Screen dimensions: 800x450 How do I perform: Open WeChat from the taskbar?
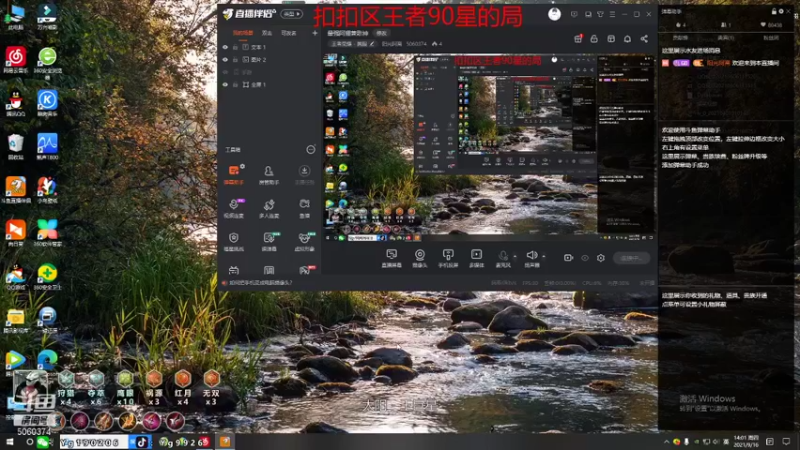[43, 442]
